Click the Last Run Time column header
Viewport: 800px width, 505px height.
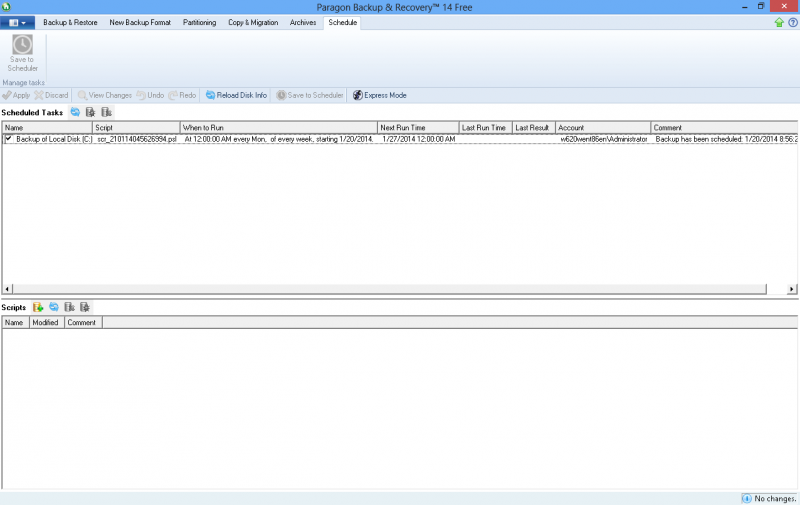[486, 128]
